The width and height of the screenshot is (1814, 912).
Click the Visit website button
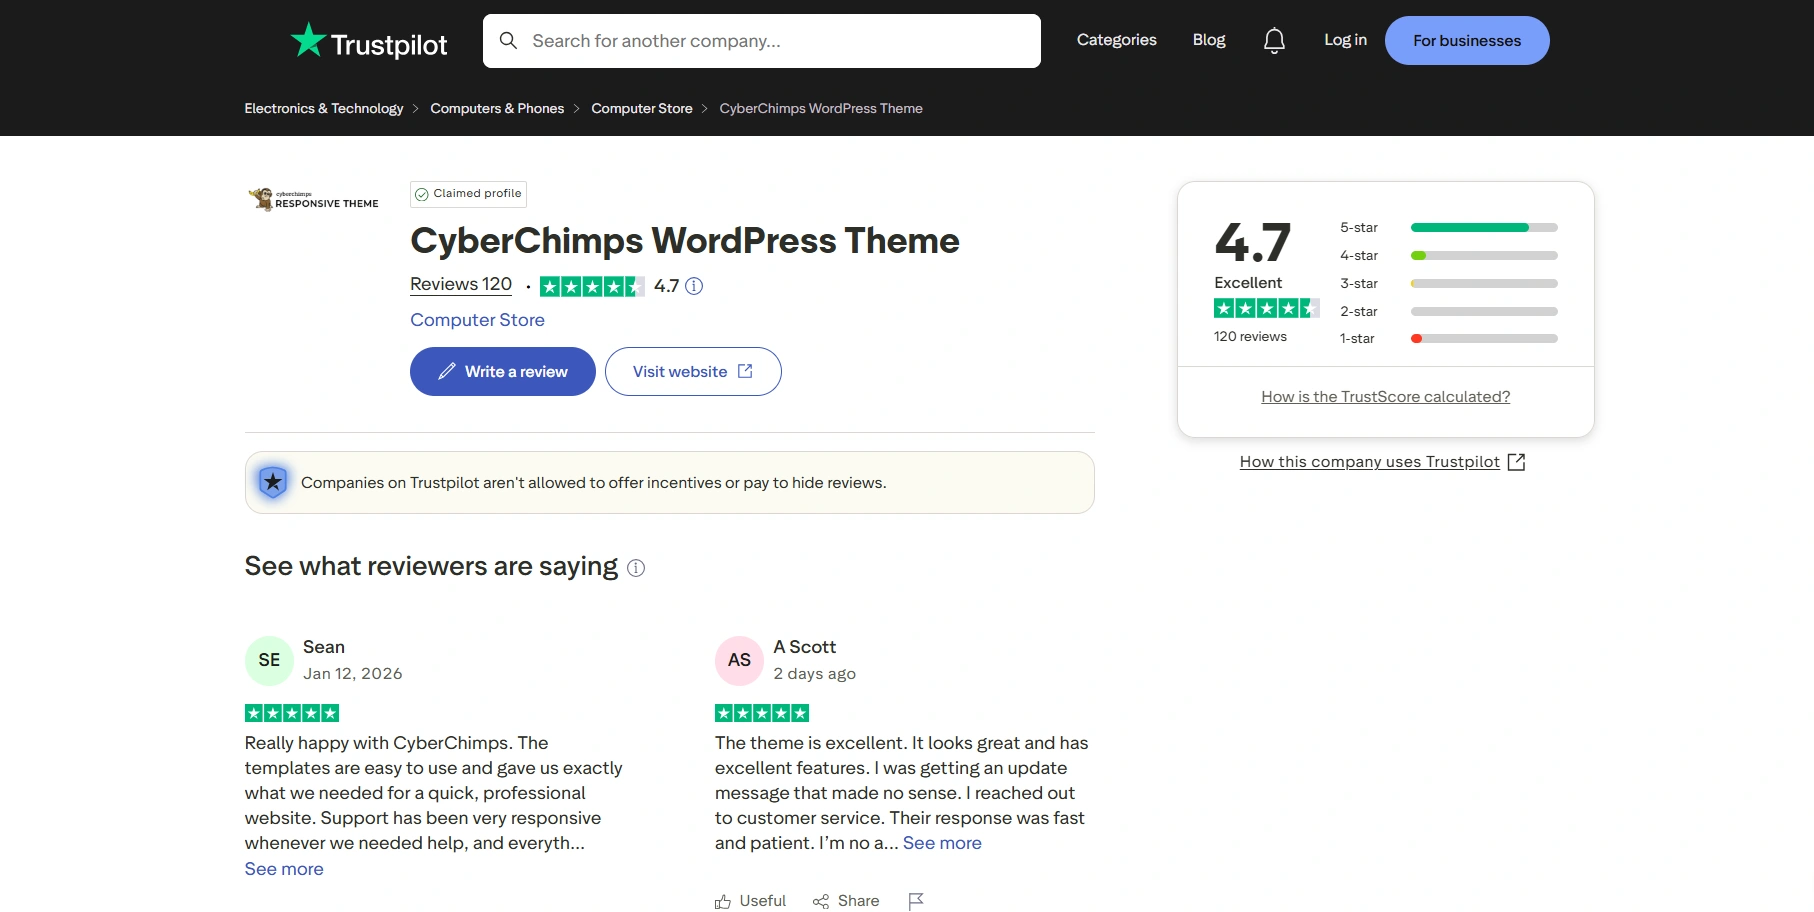[x=693, y=371]
